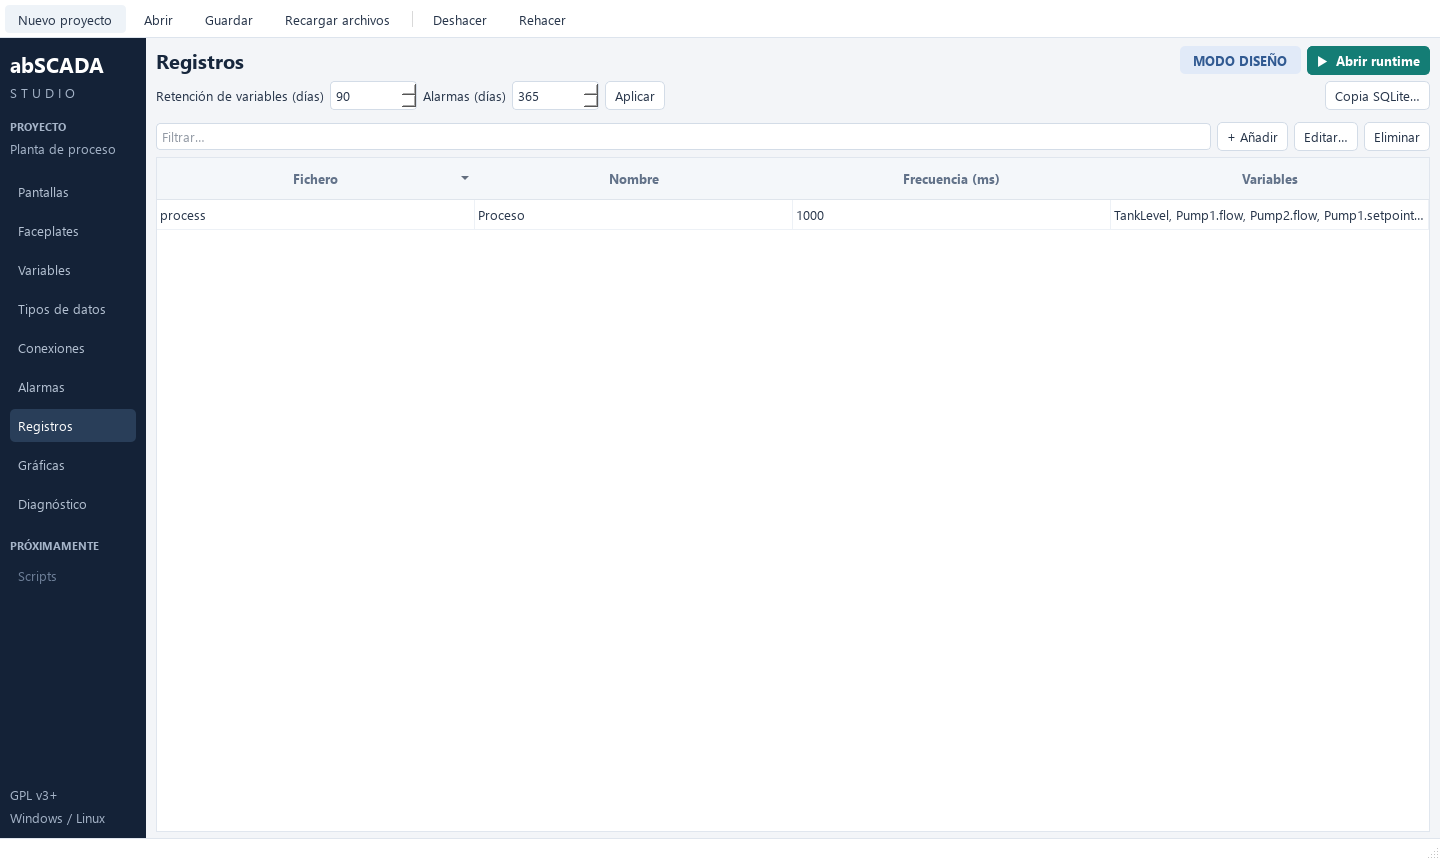The height and width of the screenshot is (860, 1440).
Task: Save the project with Guardar
Action: (x=229, y=20)
